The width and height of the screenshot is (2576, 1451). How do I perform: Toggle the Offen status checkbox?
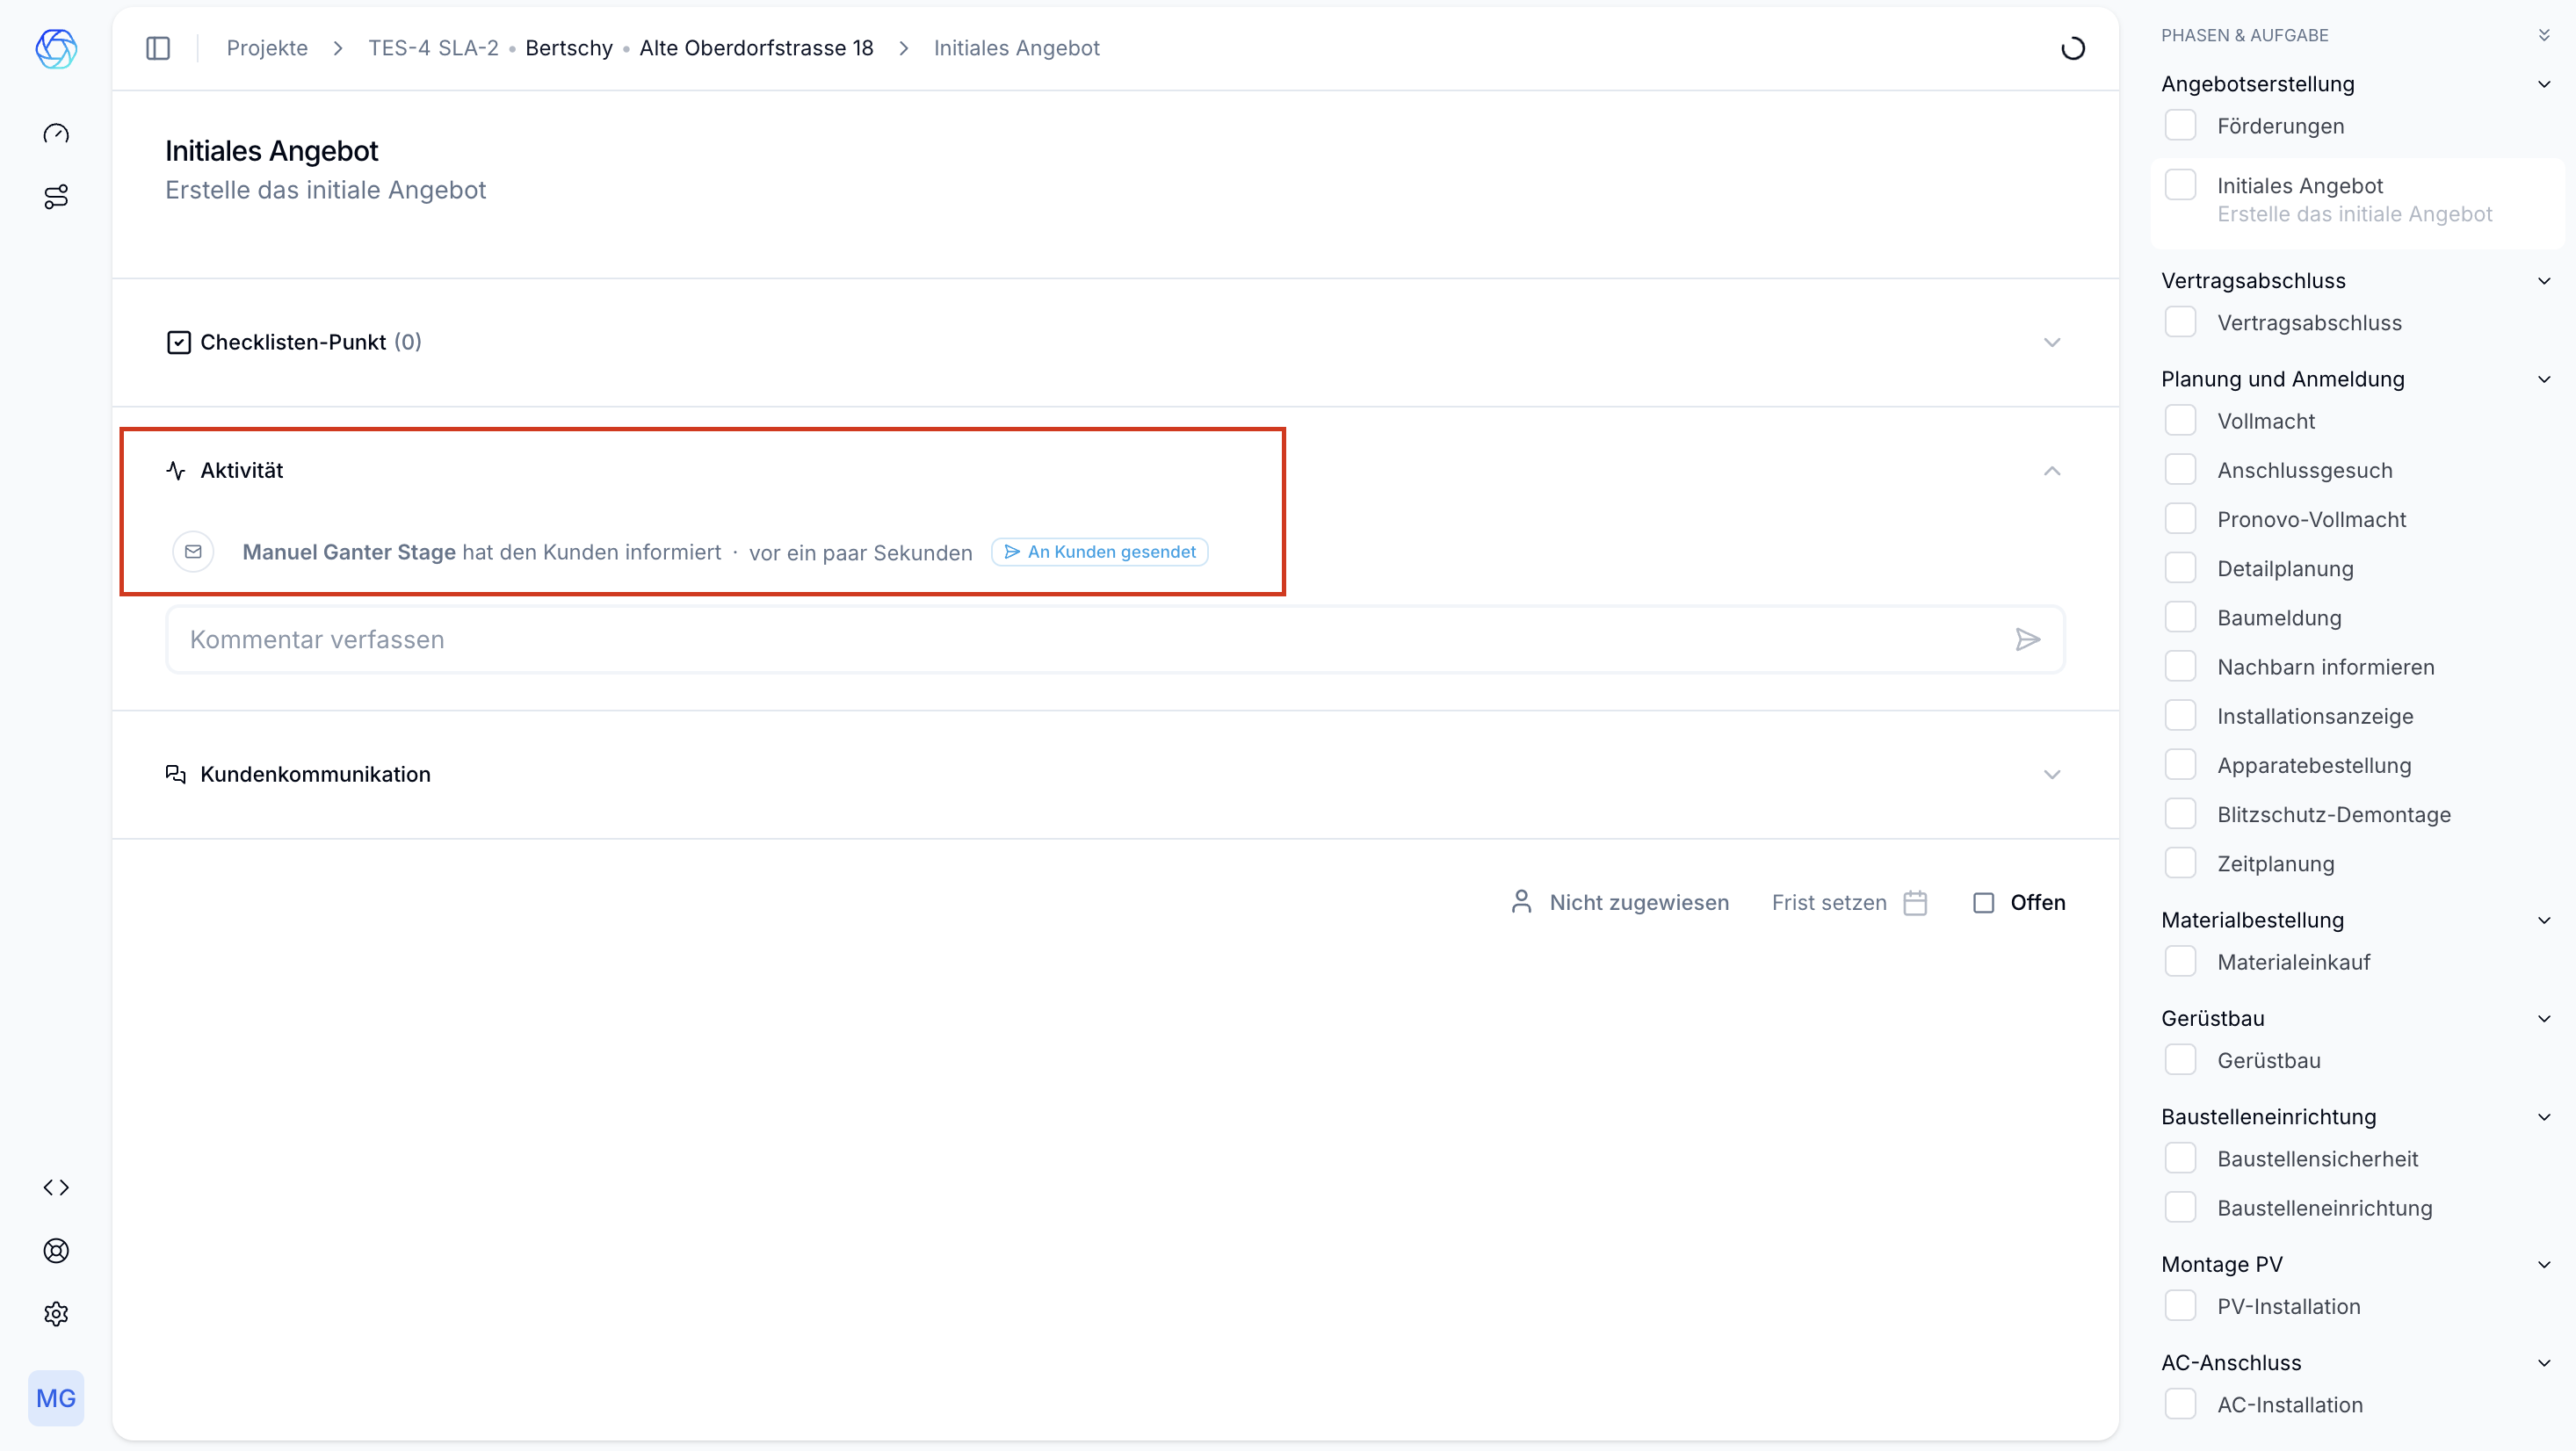[x=1983, y=902]
